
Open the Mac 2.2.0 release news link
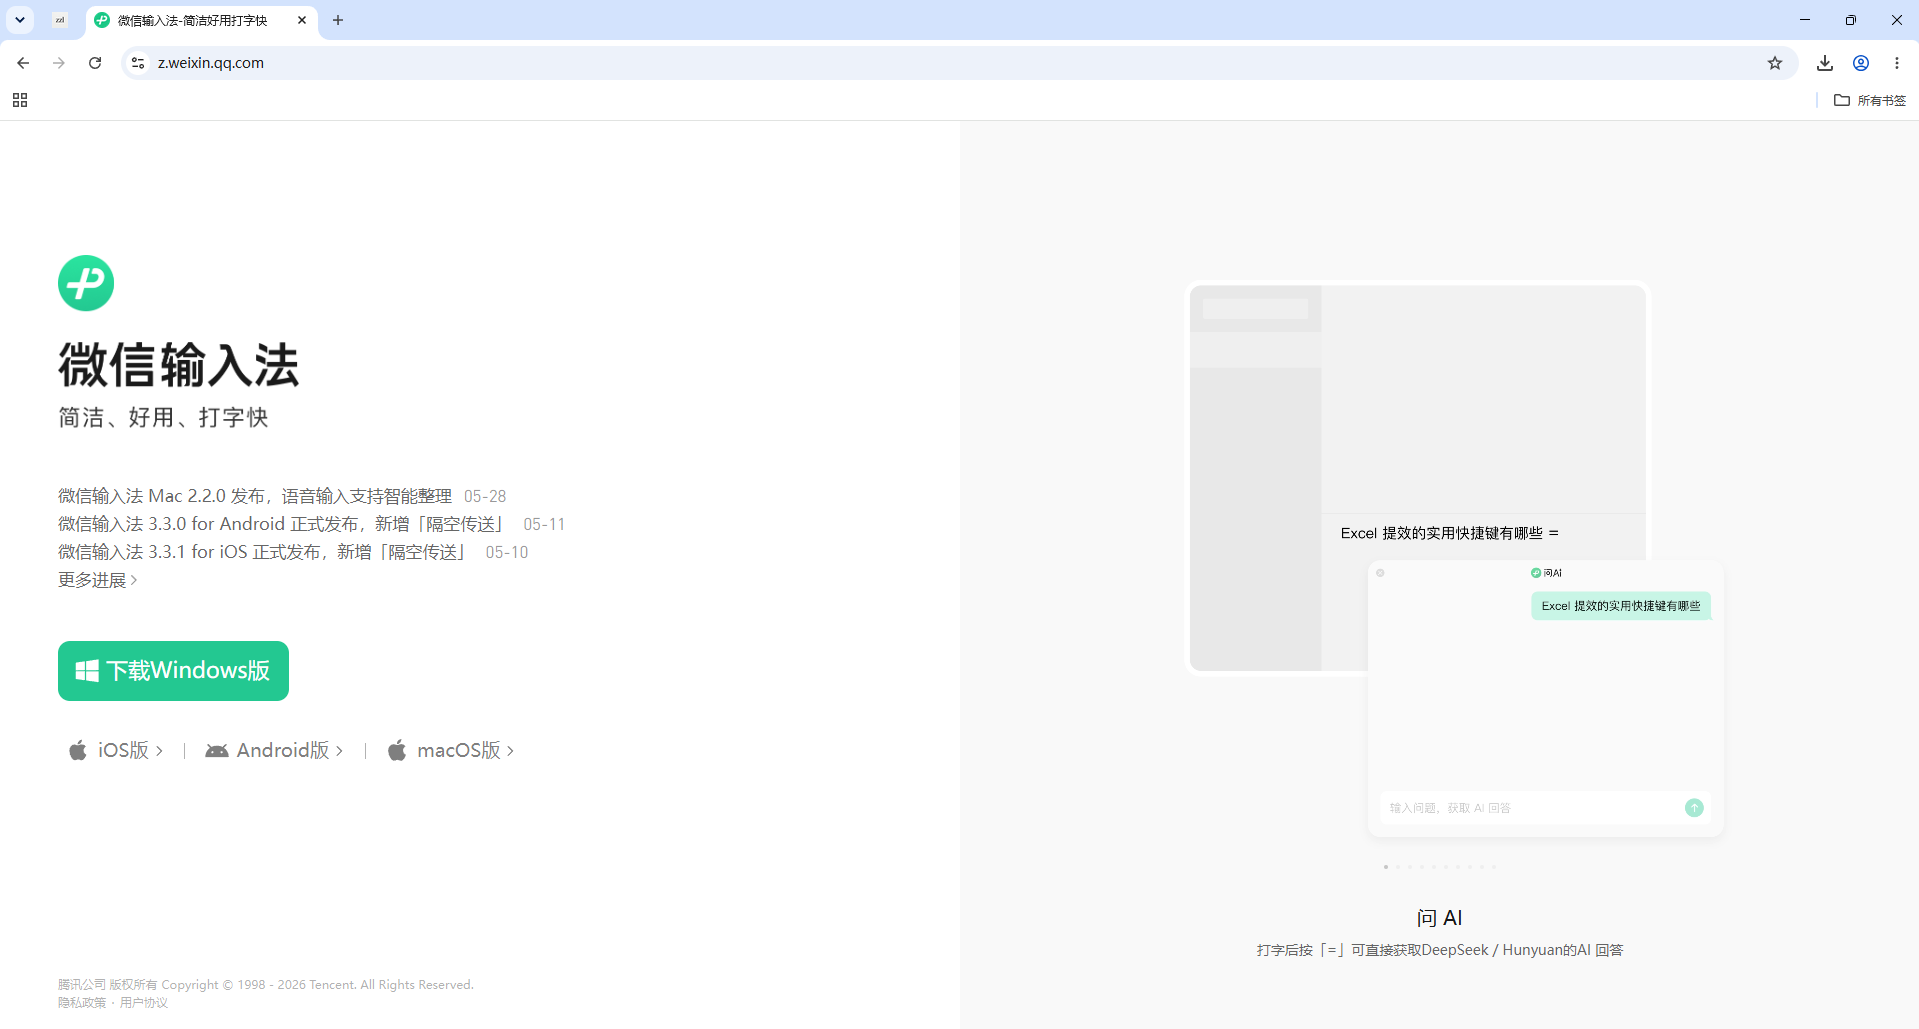[255, 496]
